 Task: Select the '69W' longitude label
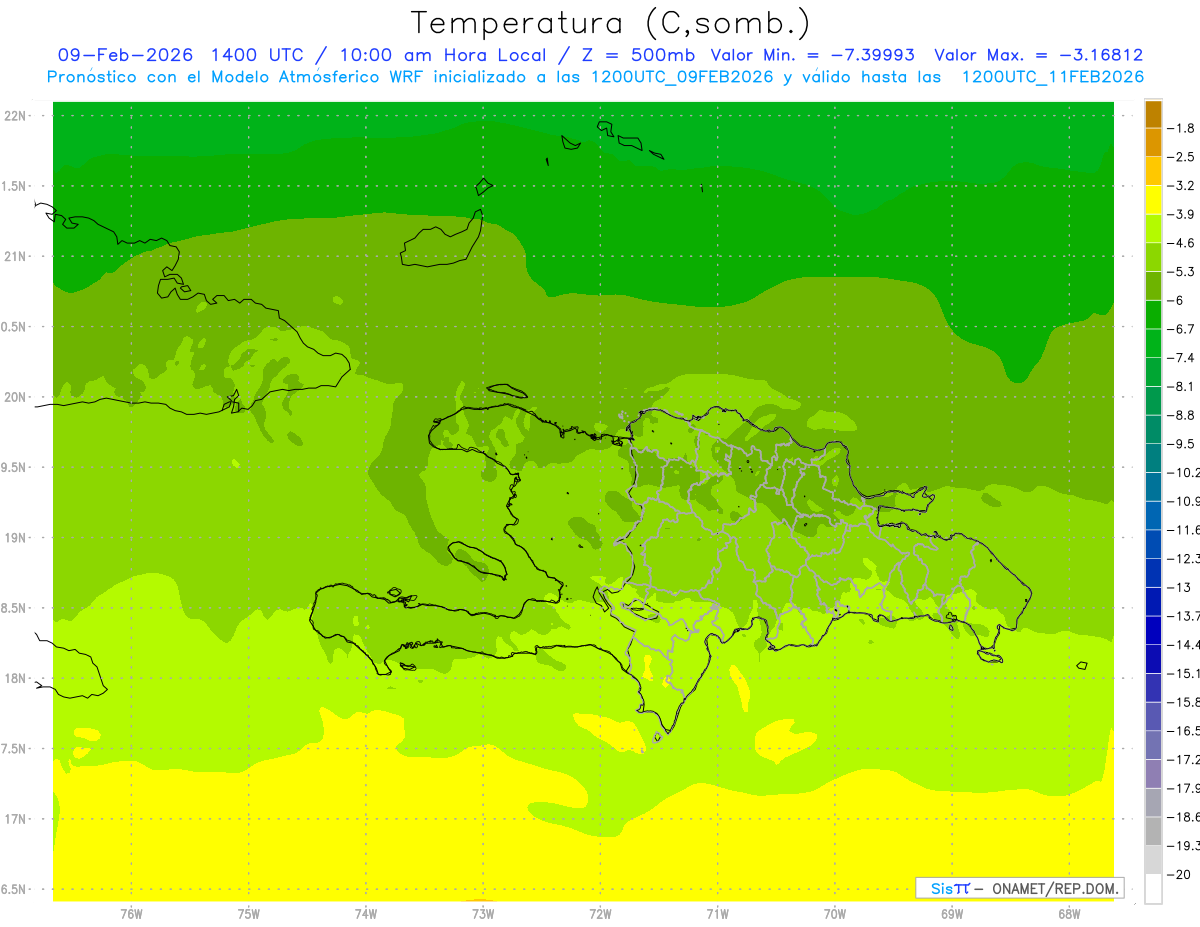[952, 914]
